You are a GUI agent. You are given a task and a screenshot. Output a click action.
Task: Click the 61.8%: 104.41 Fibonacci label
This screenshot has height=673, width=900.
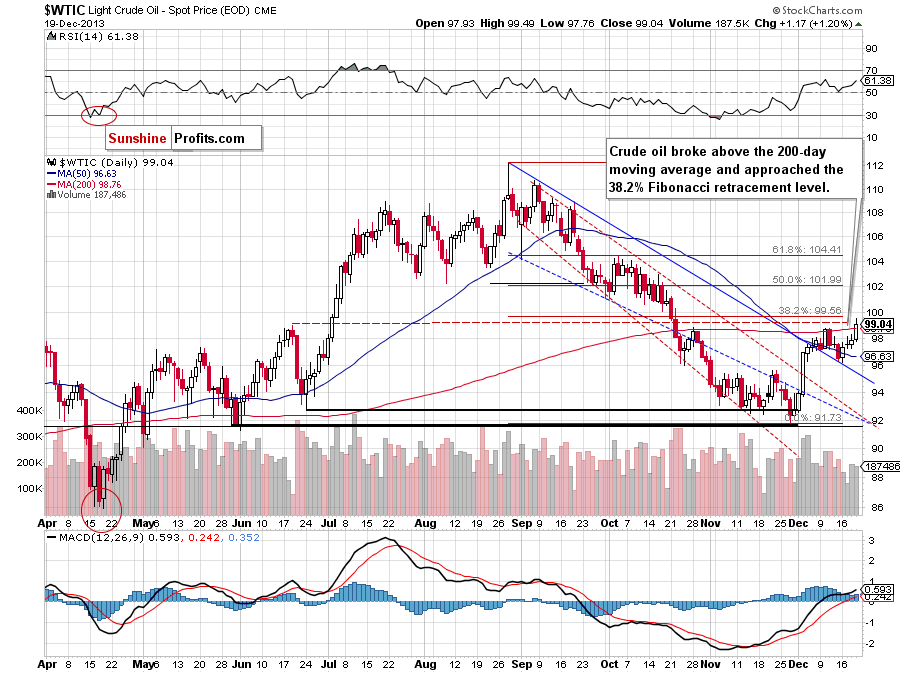(806, 250)
